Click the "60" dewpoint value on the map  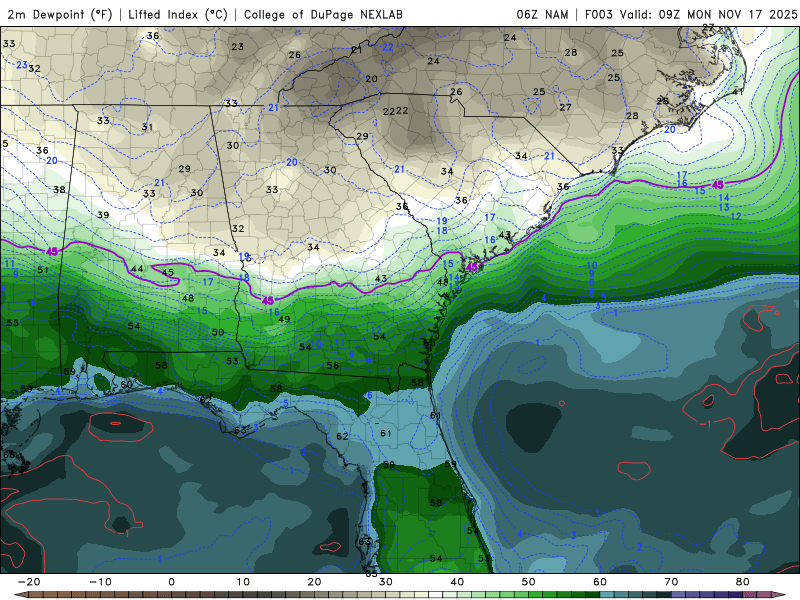(x=126, y=384)
